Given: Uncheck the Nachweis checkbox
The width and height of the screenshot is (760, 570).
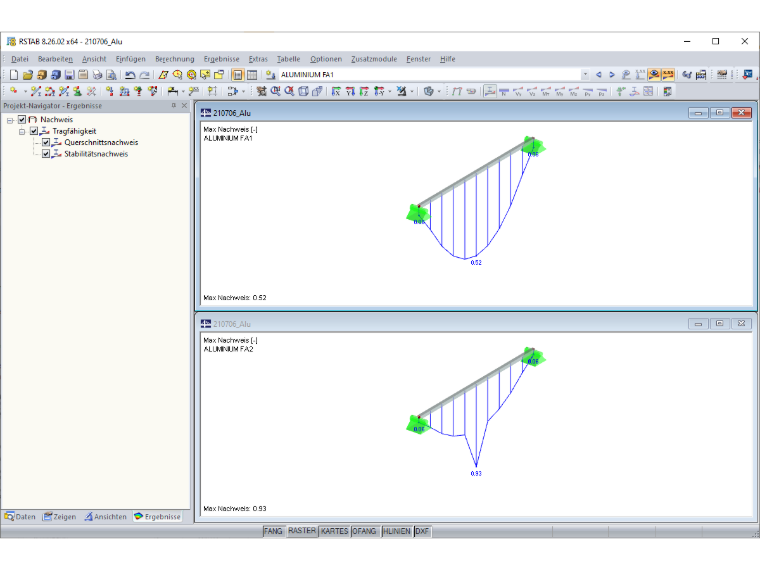Looking at the screenshot, I should coord(22,119).
